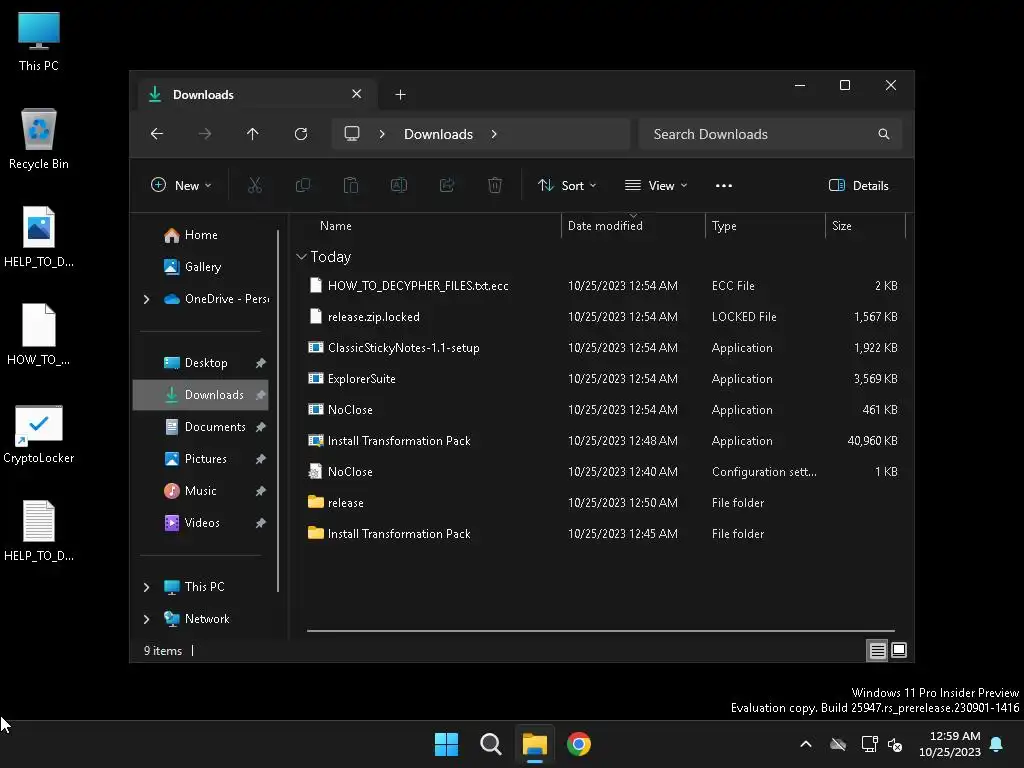Select Install Transformation Pack application, 40,960 KB
Image resolution: width=1024 pixels, height=768 pixels.
coord(601,441)
